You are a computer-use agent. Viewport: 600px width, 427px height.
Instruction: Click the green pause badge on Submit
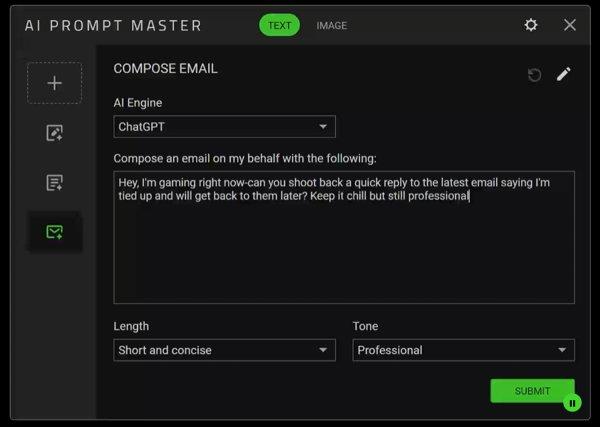572,403
